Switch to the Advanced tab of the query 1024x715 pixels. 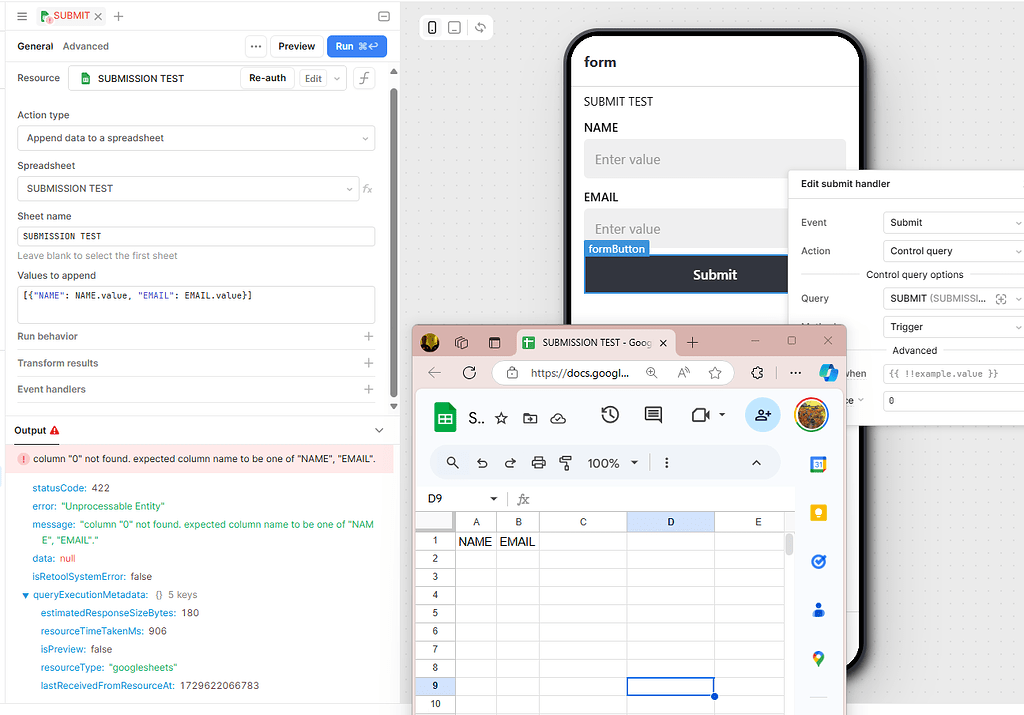point(85,46)
